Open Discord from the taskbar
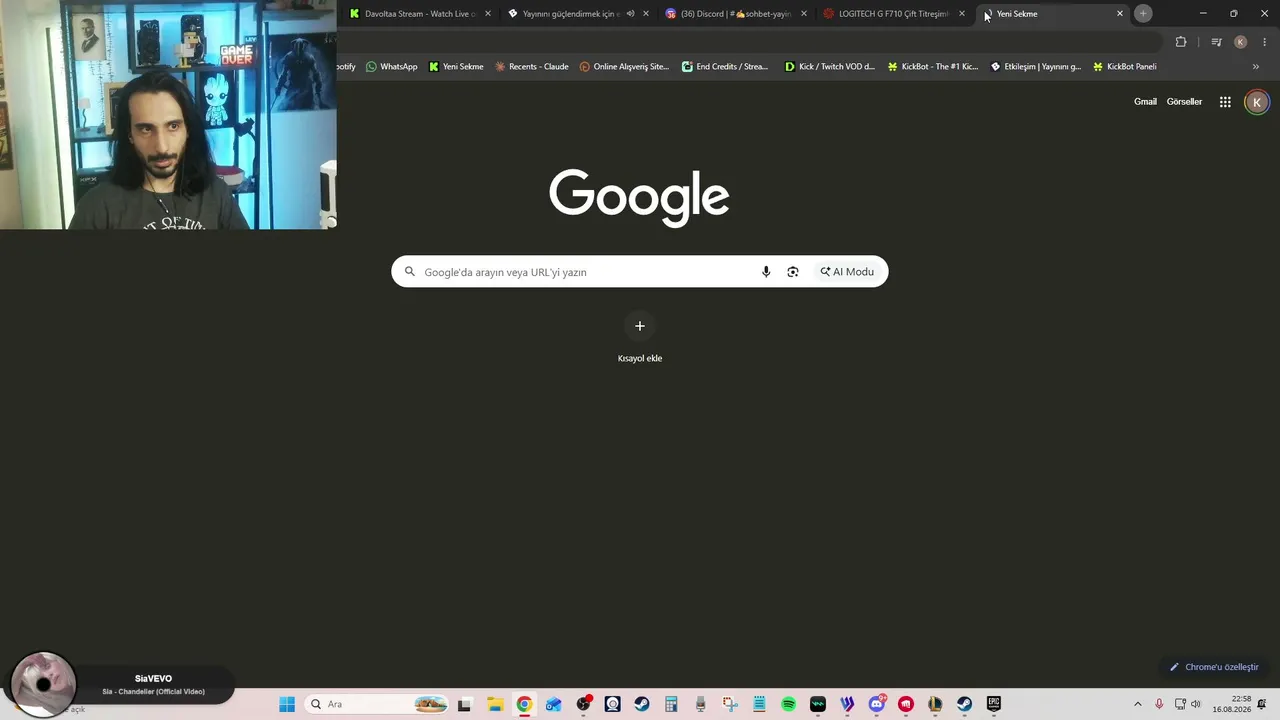 click(877, 704)
